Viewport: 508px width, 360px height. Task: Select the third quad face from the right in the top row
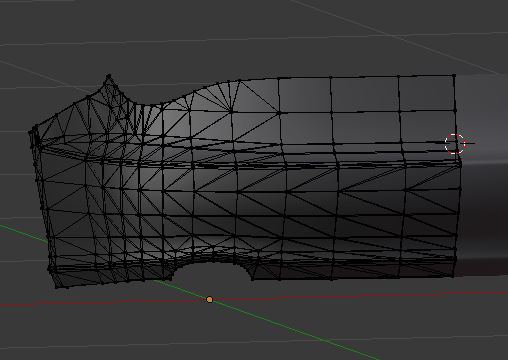point(305,95)
